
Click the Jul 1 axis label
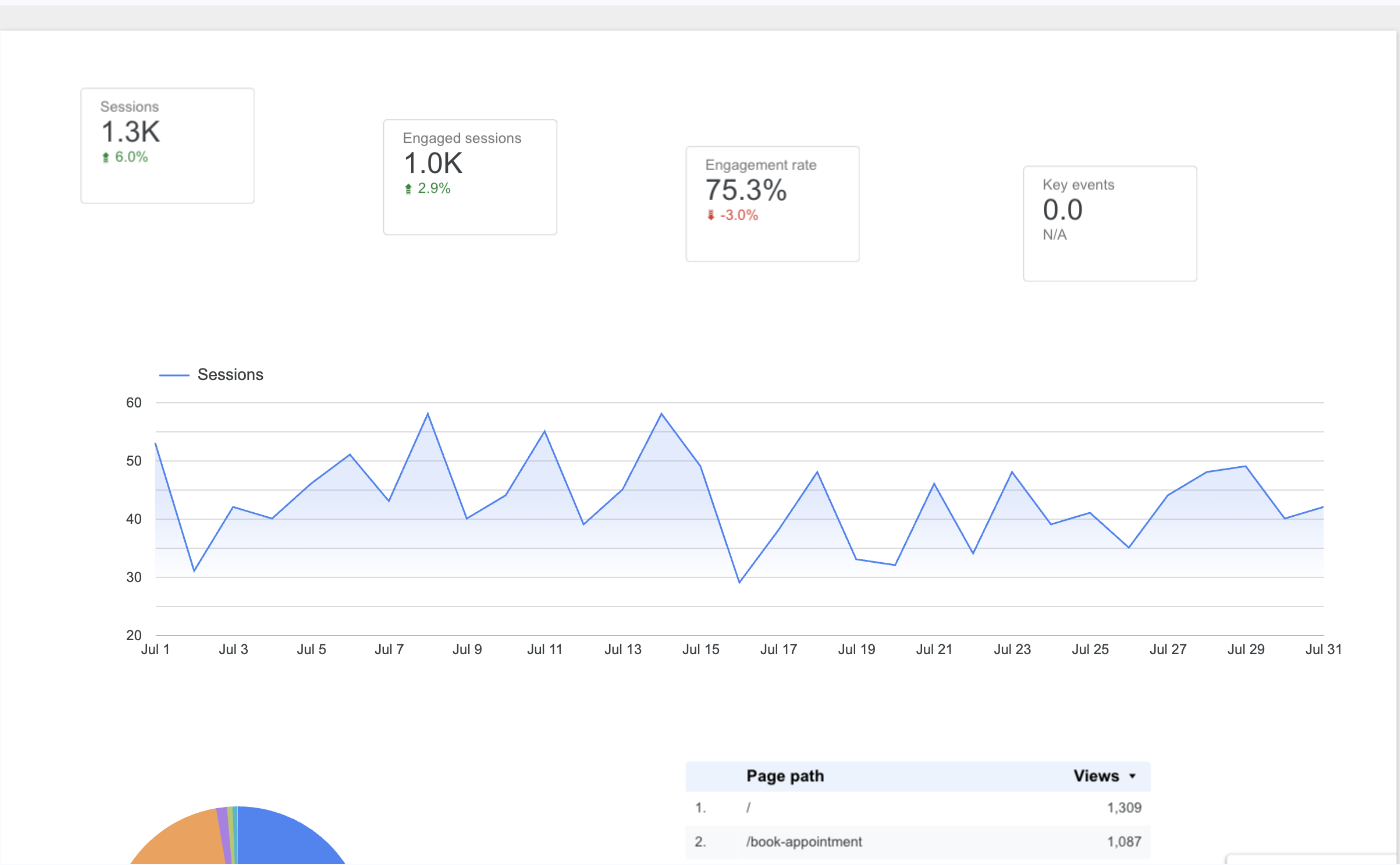155,649
